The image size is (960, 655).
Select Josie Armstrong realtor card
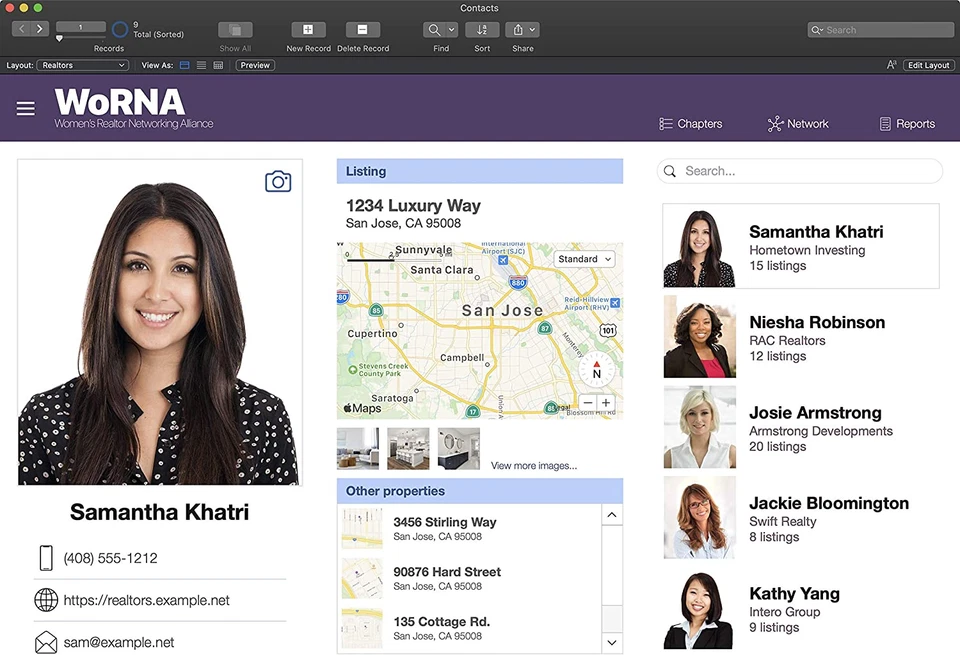pos(801,427)
